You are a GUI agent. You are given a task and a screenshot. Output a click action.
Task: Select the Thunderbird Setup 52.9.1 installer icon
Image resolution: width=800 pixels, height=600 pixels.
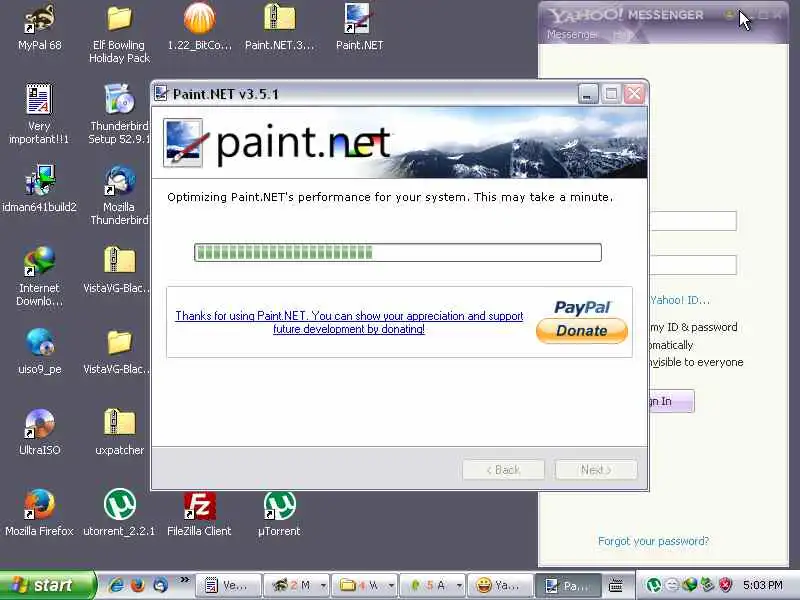click(119, 114)
